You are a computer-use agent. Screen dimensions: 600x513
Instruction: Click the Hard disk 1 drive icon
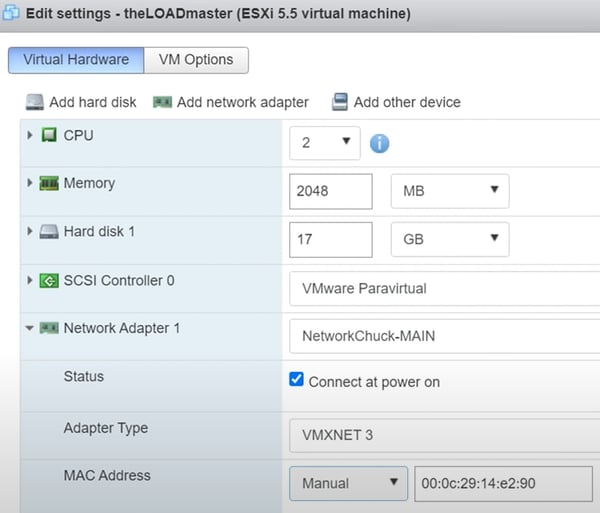coord(49,232)
